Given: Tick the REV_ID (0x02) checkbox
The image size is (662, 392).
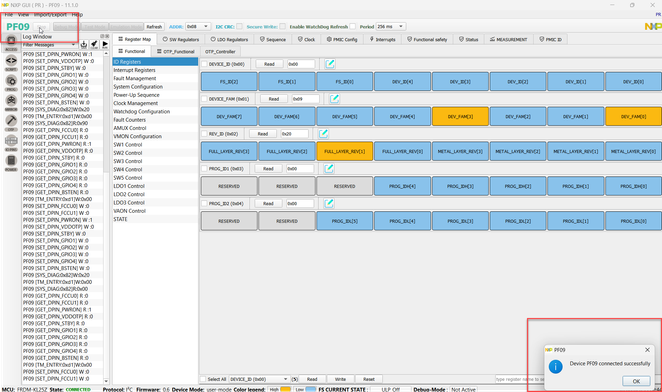Looking at the screenshot, I should click(204, 134).
